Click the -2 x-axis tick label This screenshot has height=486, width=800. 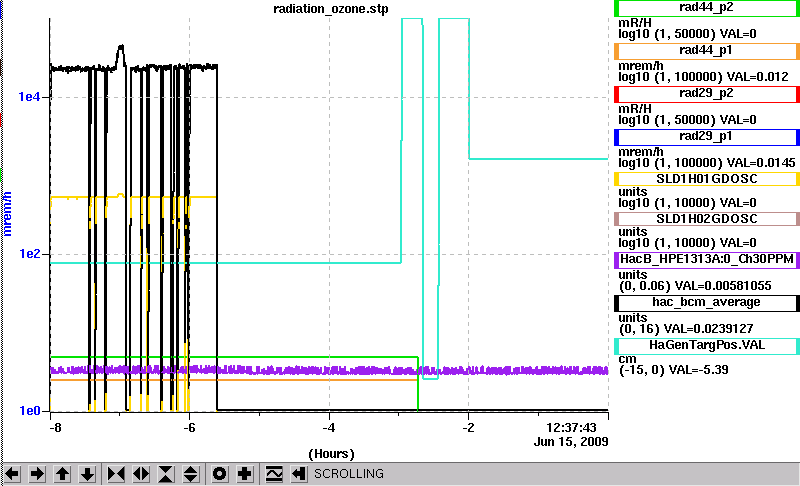(468, 427)
